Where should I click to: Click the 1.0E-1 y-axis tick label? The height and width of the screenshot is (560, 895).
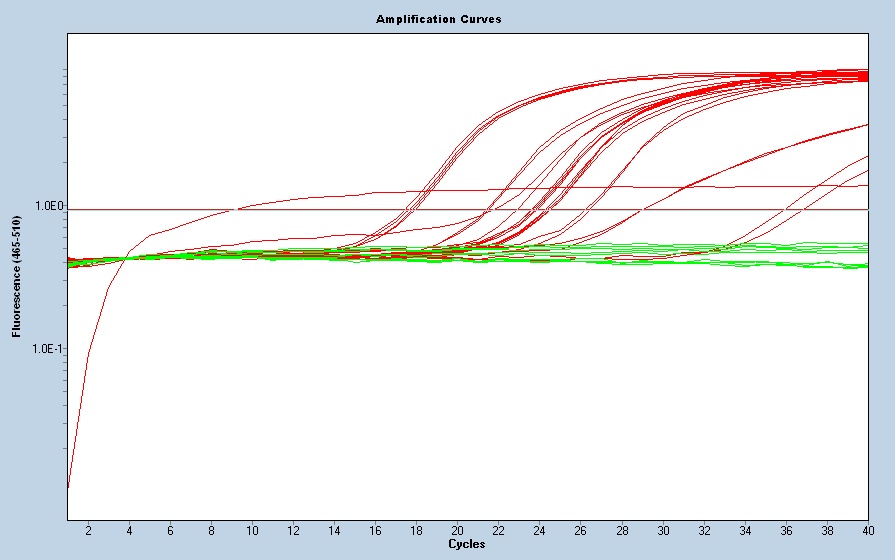[46, 349]
